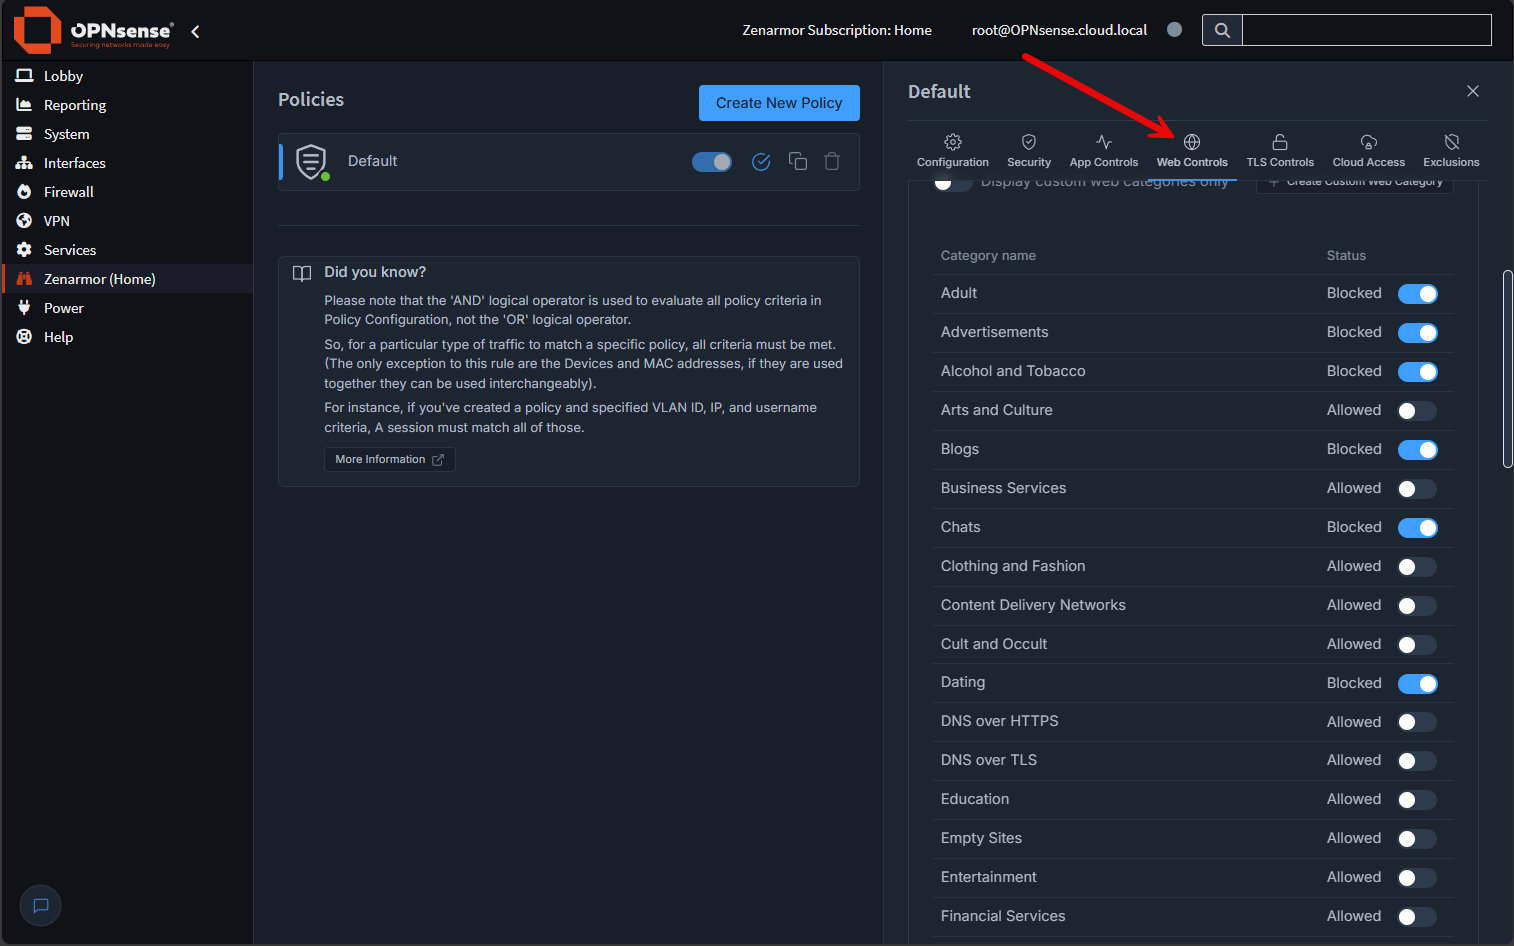The image size is (1514, 946).
Task: Delete the Default policy with trash icon
Action: pos(831,161)
